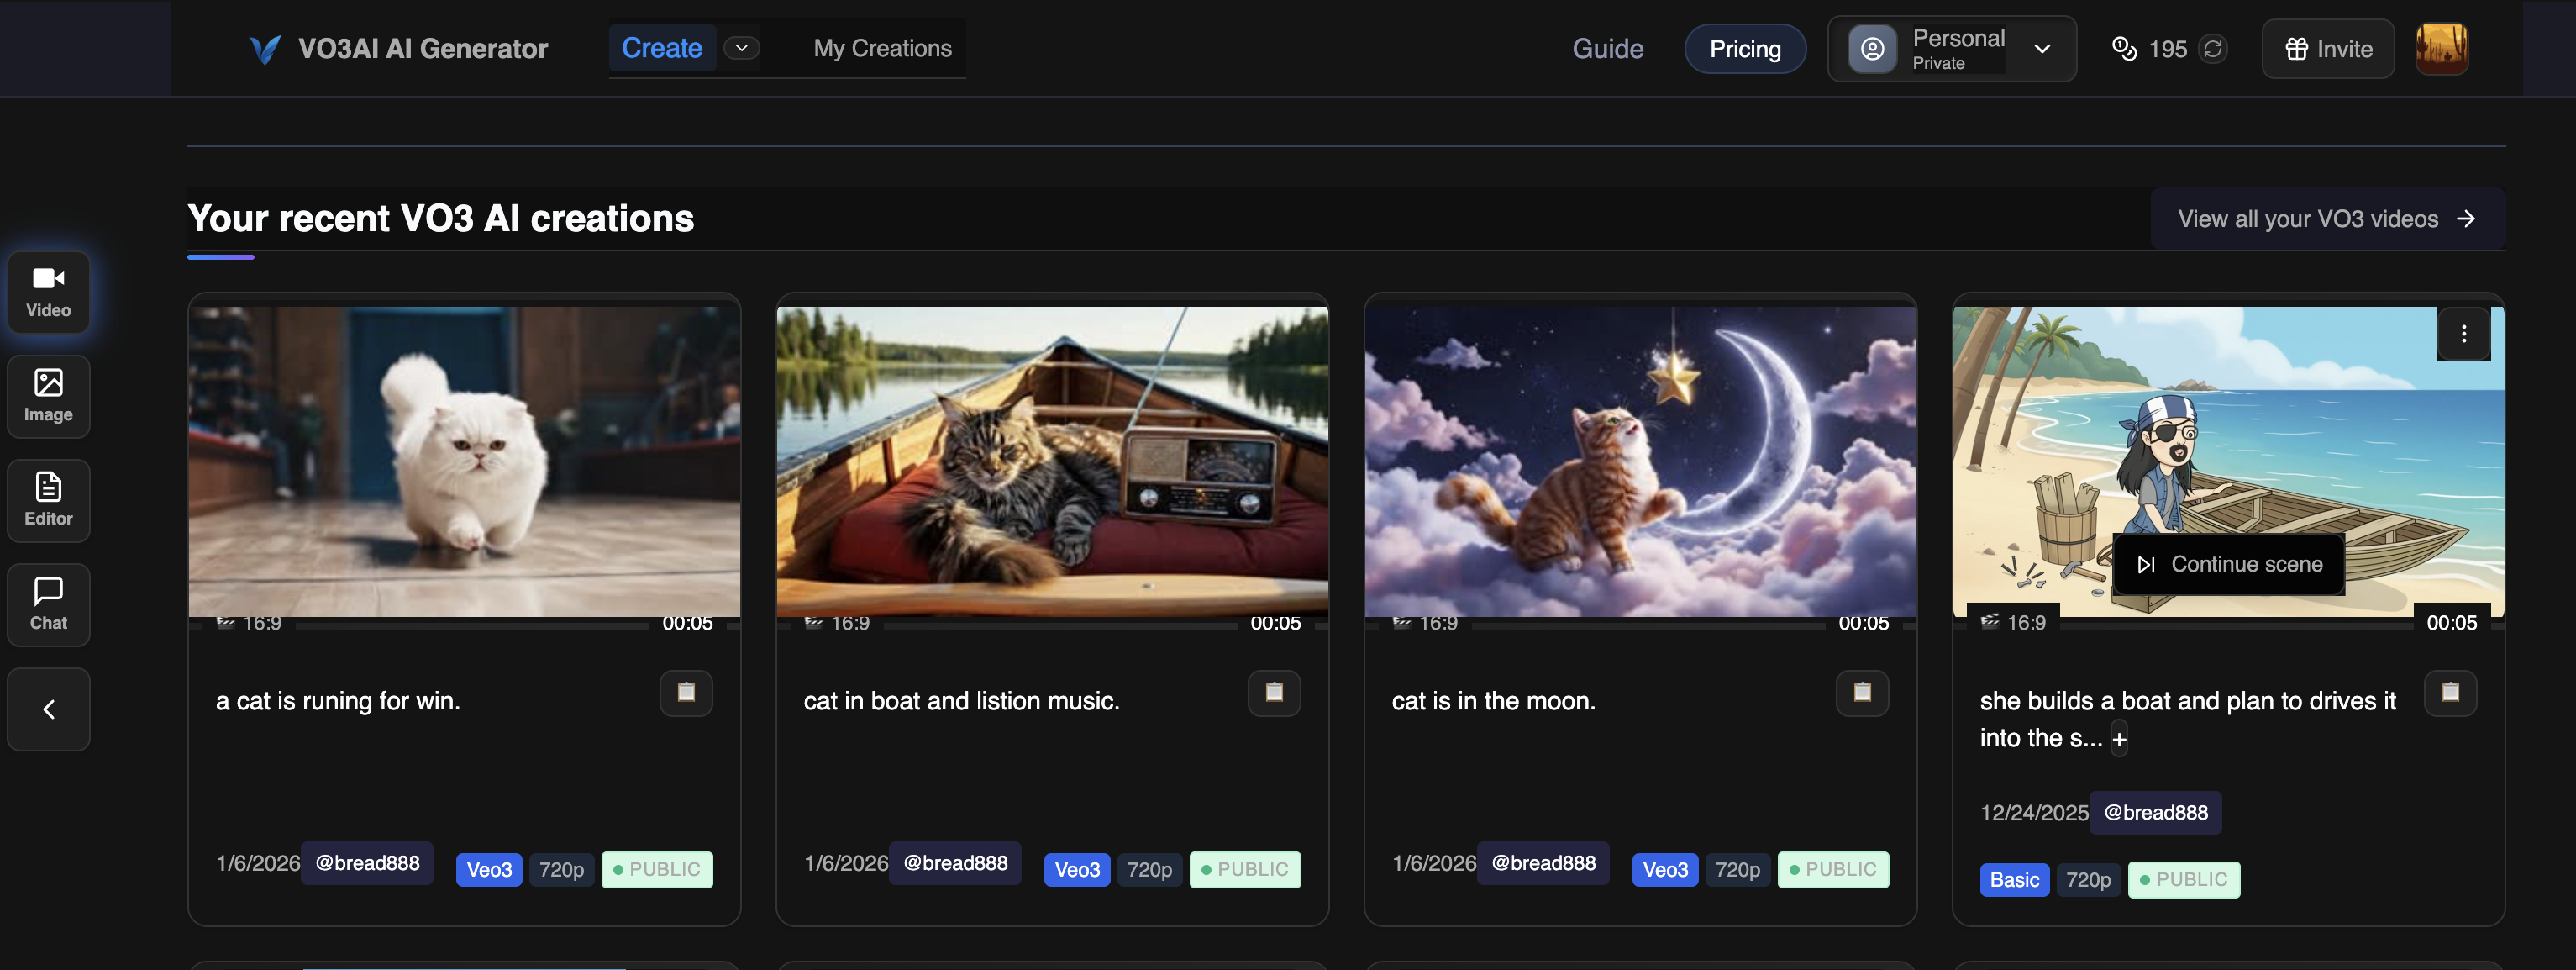The width and height of the screenshot is (2576, 970).
Task: Switch to My Creations tab
Action: coord(882,48)
